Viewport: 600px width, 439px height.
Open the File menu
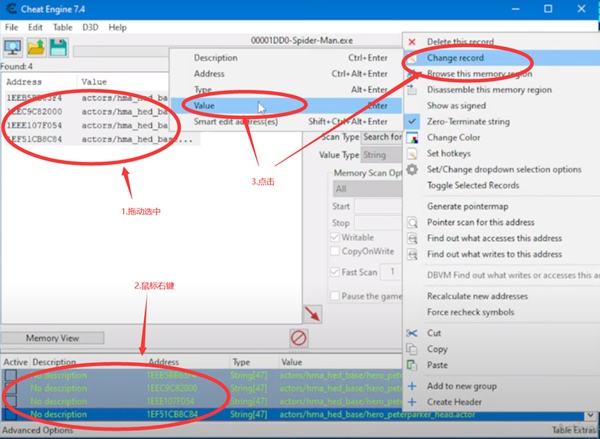click(x=11, y=27)
